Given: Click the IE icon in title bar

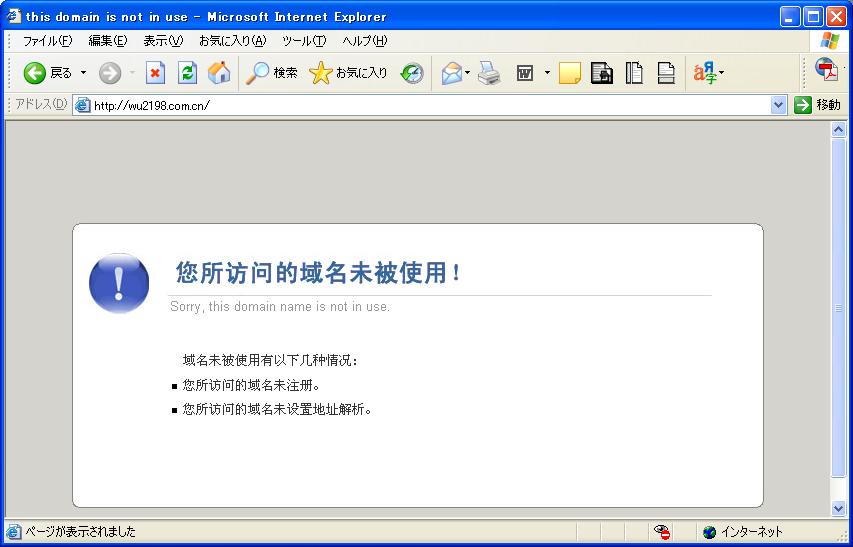Looking at the screenshot, I should tap(14, 16).
